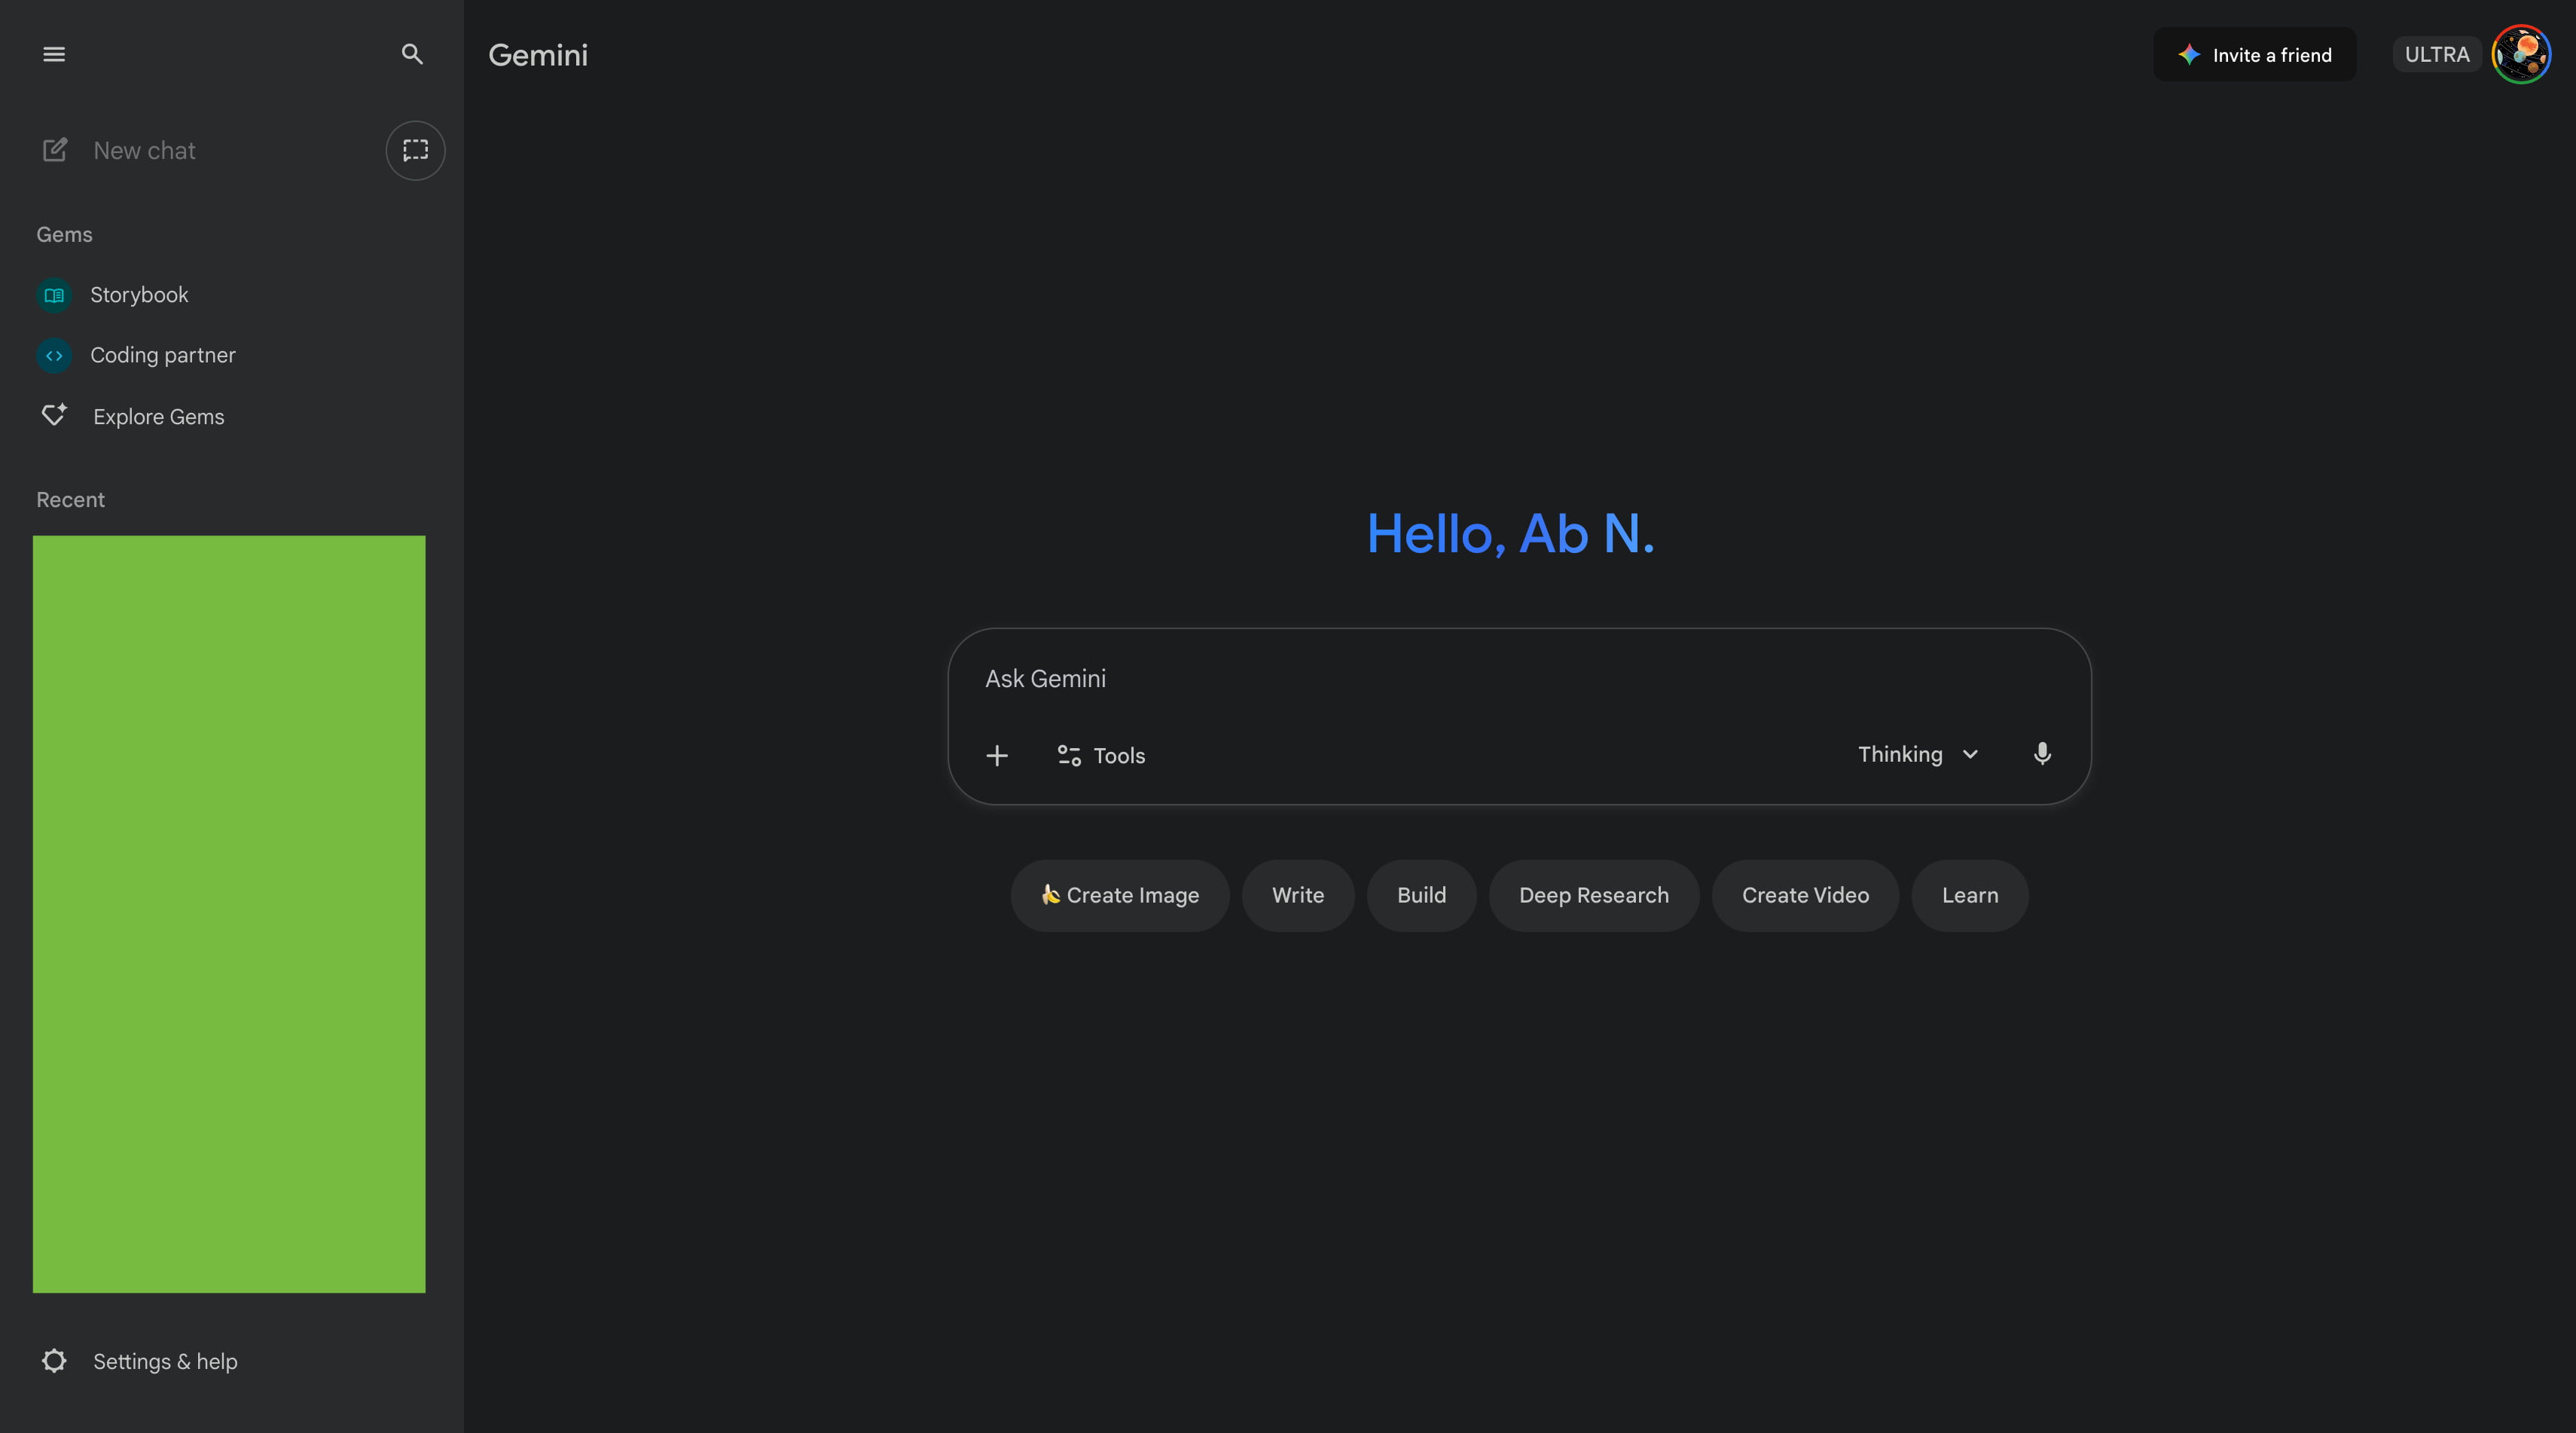Toggle the Create Image suggestion chip
This screenshot has width=2576, height=1433.
point(1119,895)
